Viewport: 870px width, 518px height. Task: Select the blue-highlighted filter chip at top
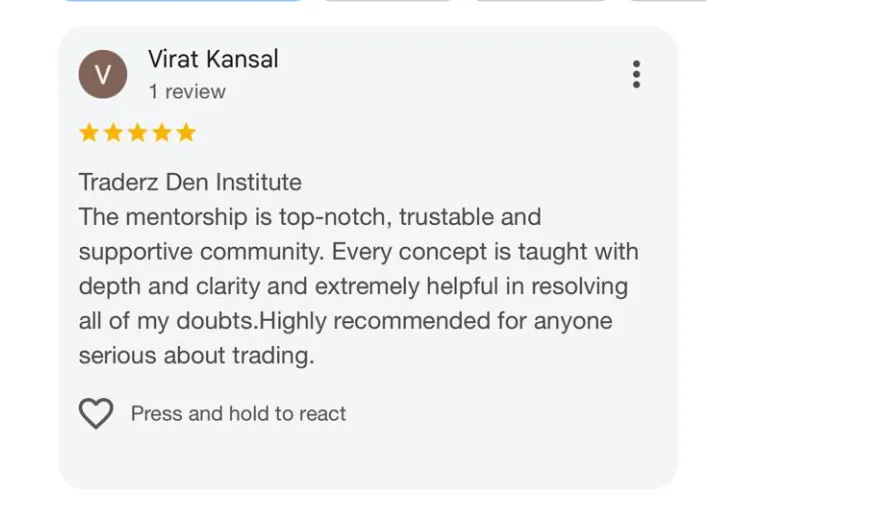(183, 1)
